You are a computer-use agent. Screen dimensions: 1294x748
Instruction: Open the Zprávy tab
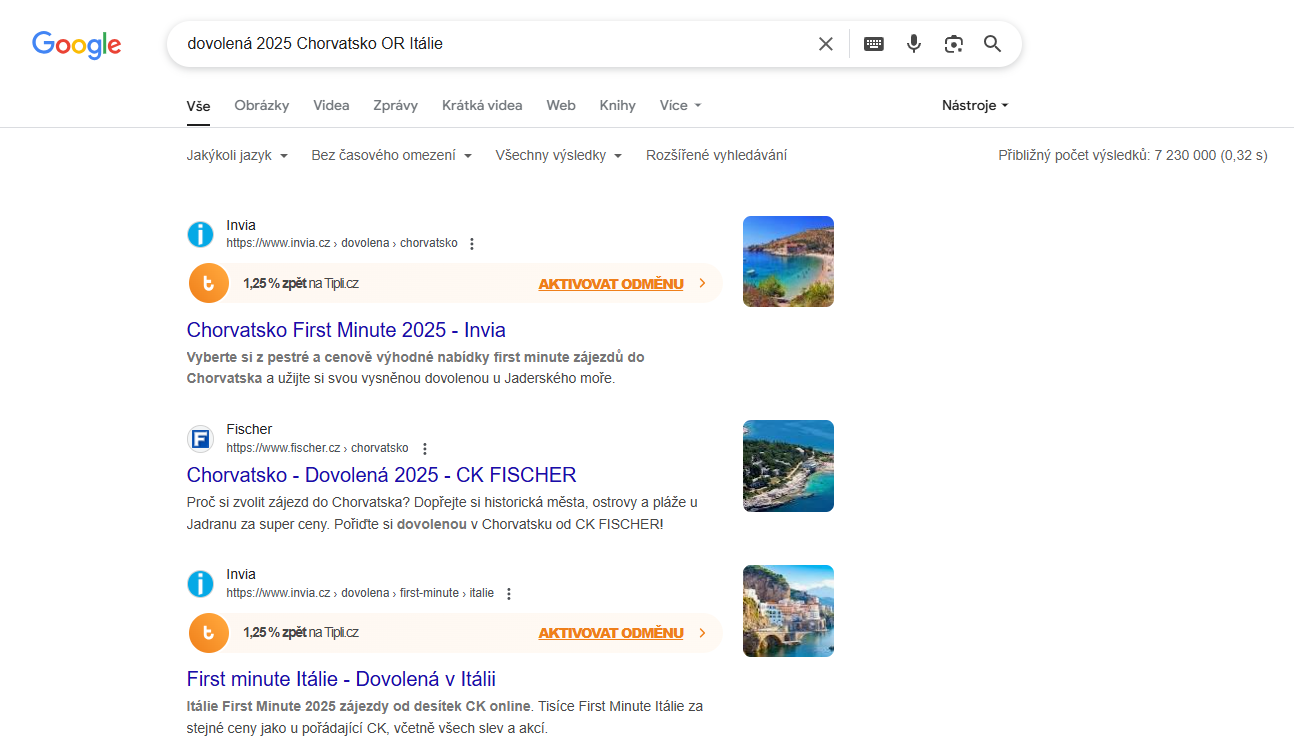pyautogui.click(x=396, y=105)
